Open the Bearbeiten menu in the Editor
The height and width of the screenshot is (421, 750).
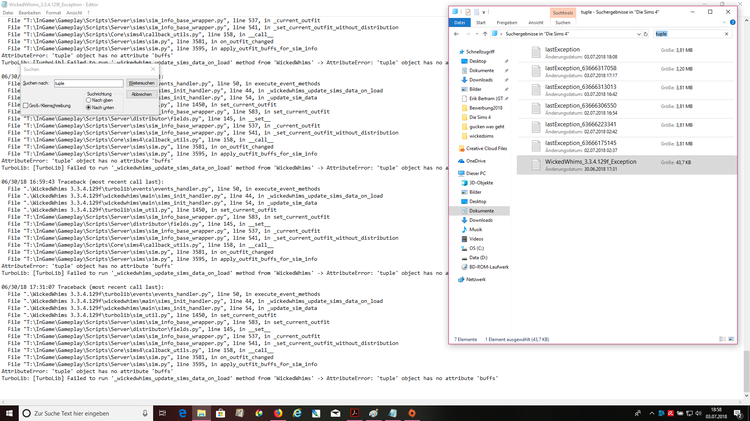(x=29, y=13)
